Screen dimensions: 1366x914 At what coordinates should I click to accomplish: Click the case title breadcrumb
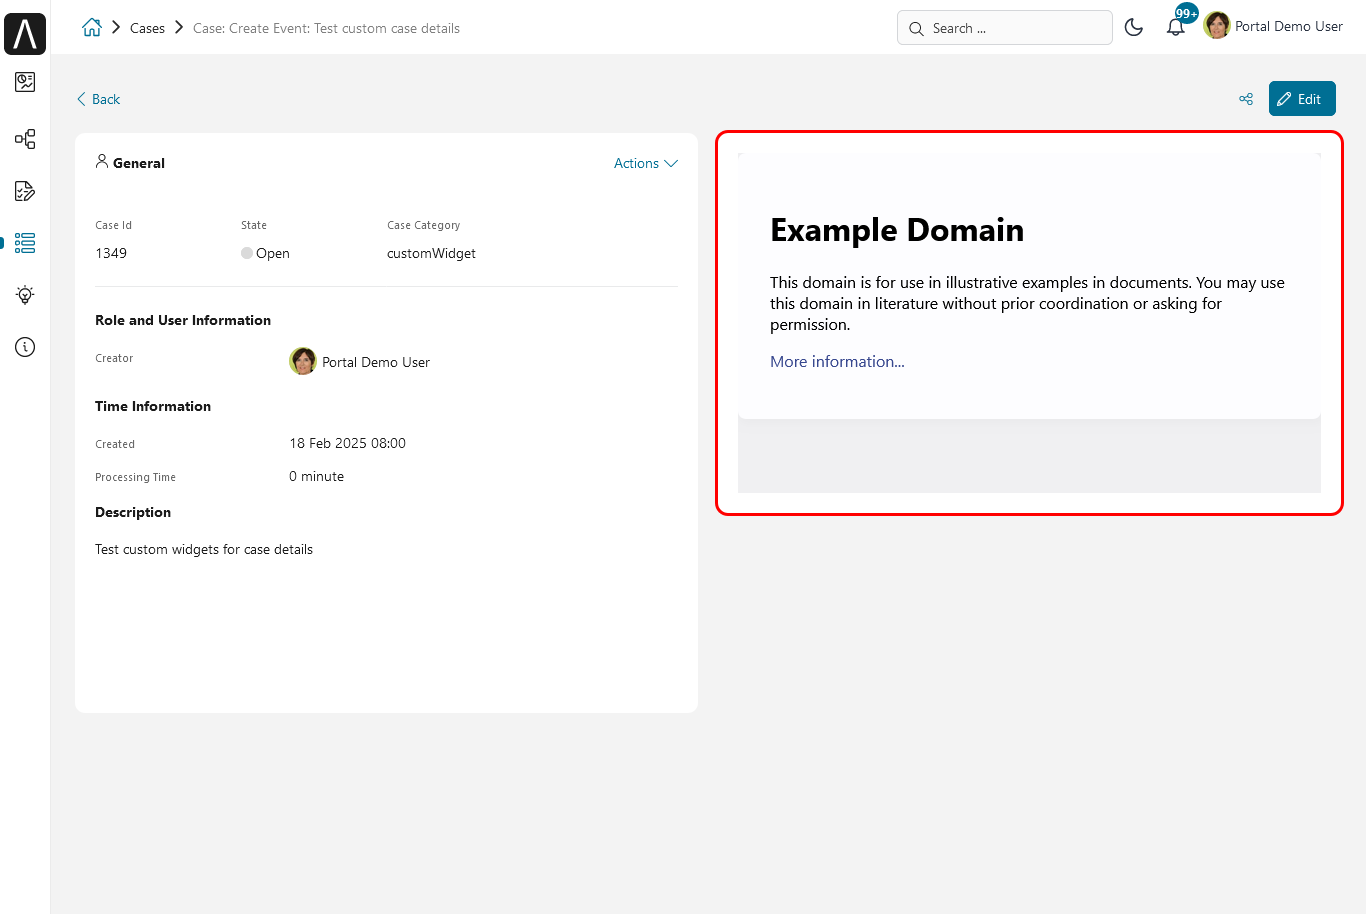click(326, 28)
